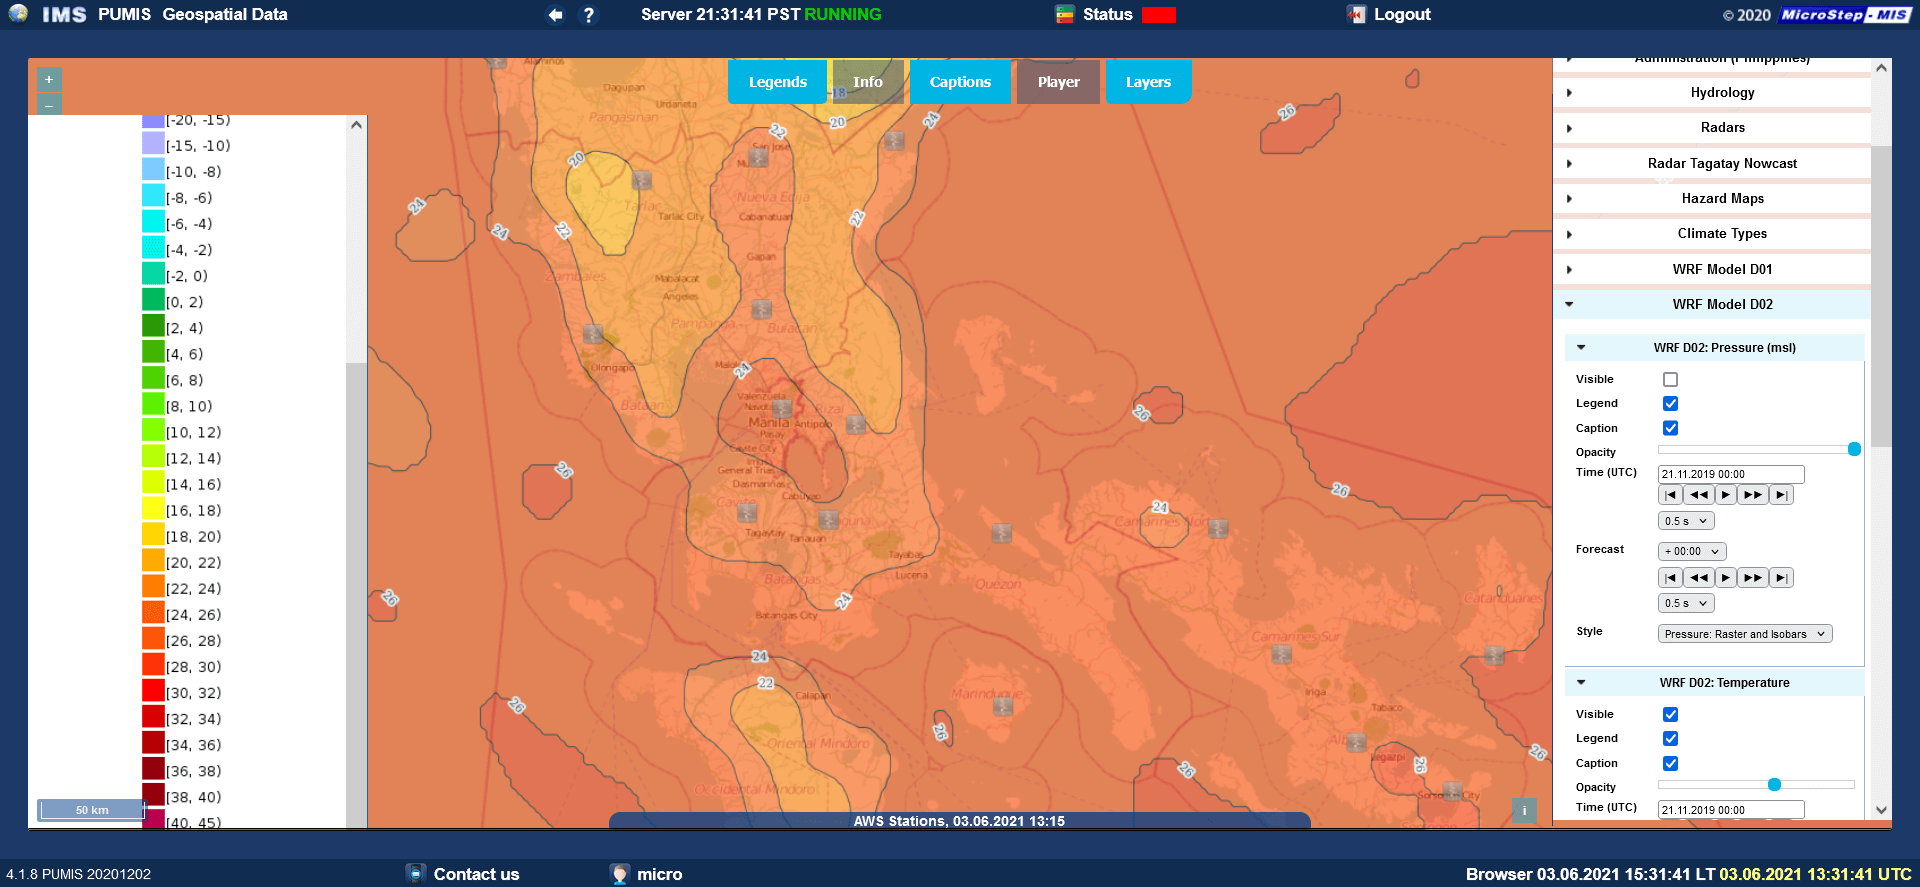Uncheck Legend for WRF D02 Pressure
1920x887 pixels.
click(x=1670, y=404)
